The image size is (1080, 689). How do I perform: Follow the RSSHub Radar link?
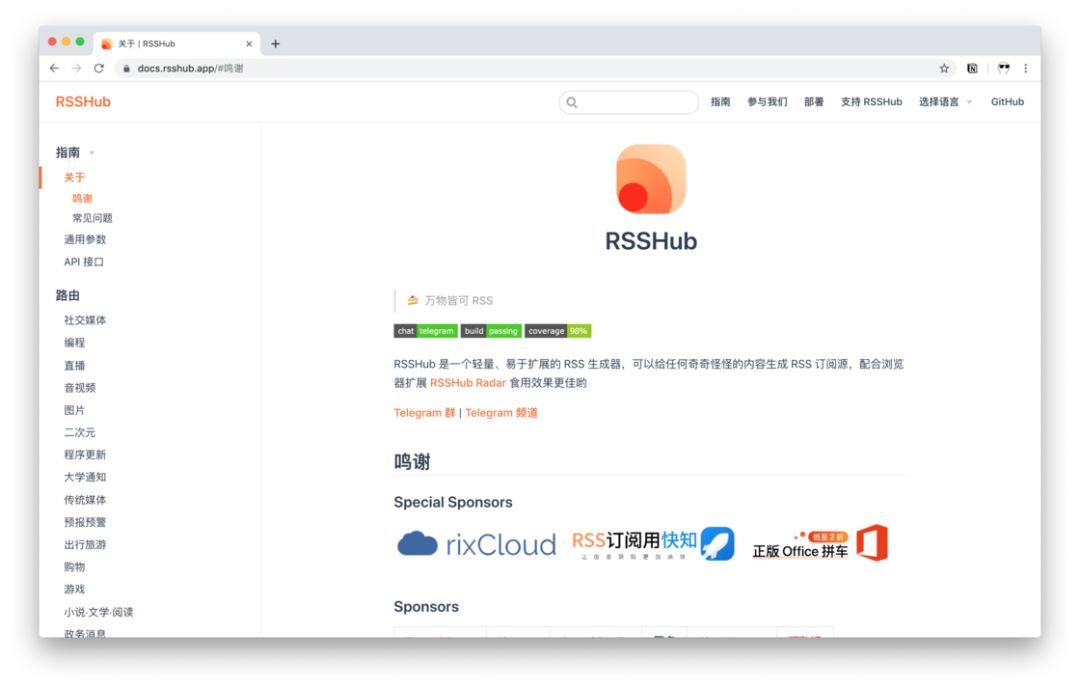[468, 382]
